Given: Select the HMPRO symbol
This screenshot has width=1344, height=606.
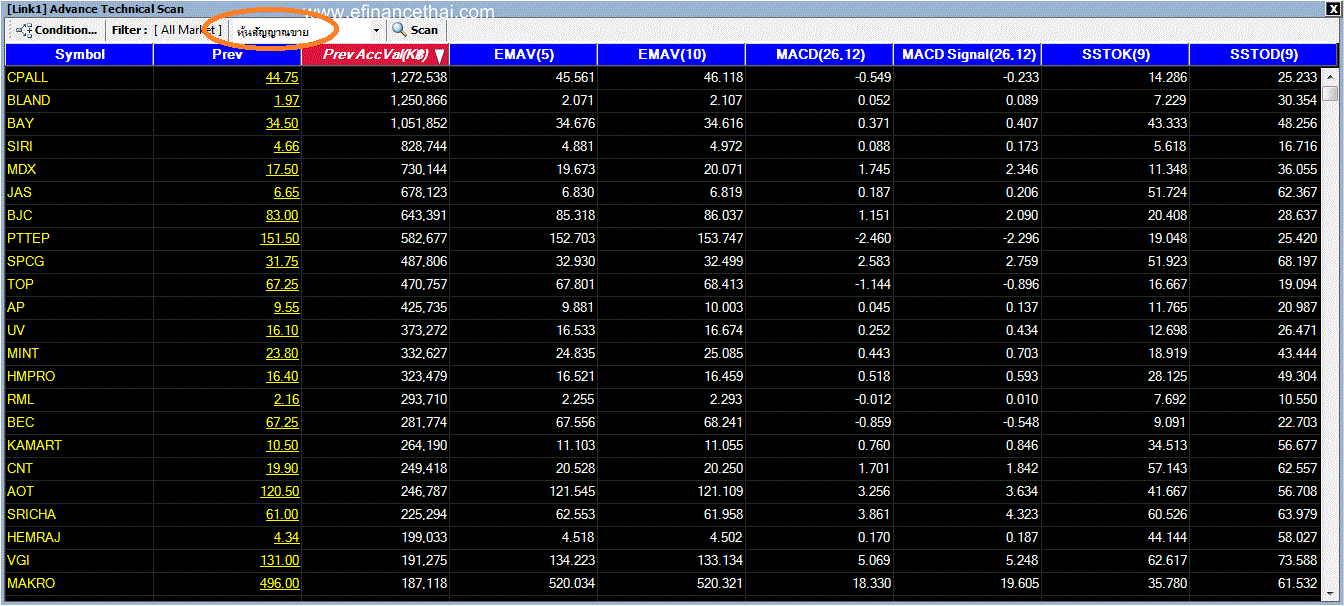Looking at the screenshot, I should tap(31, 376).
